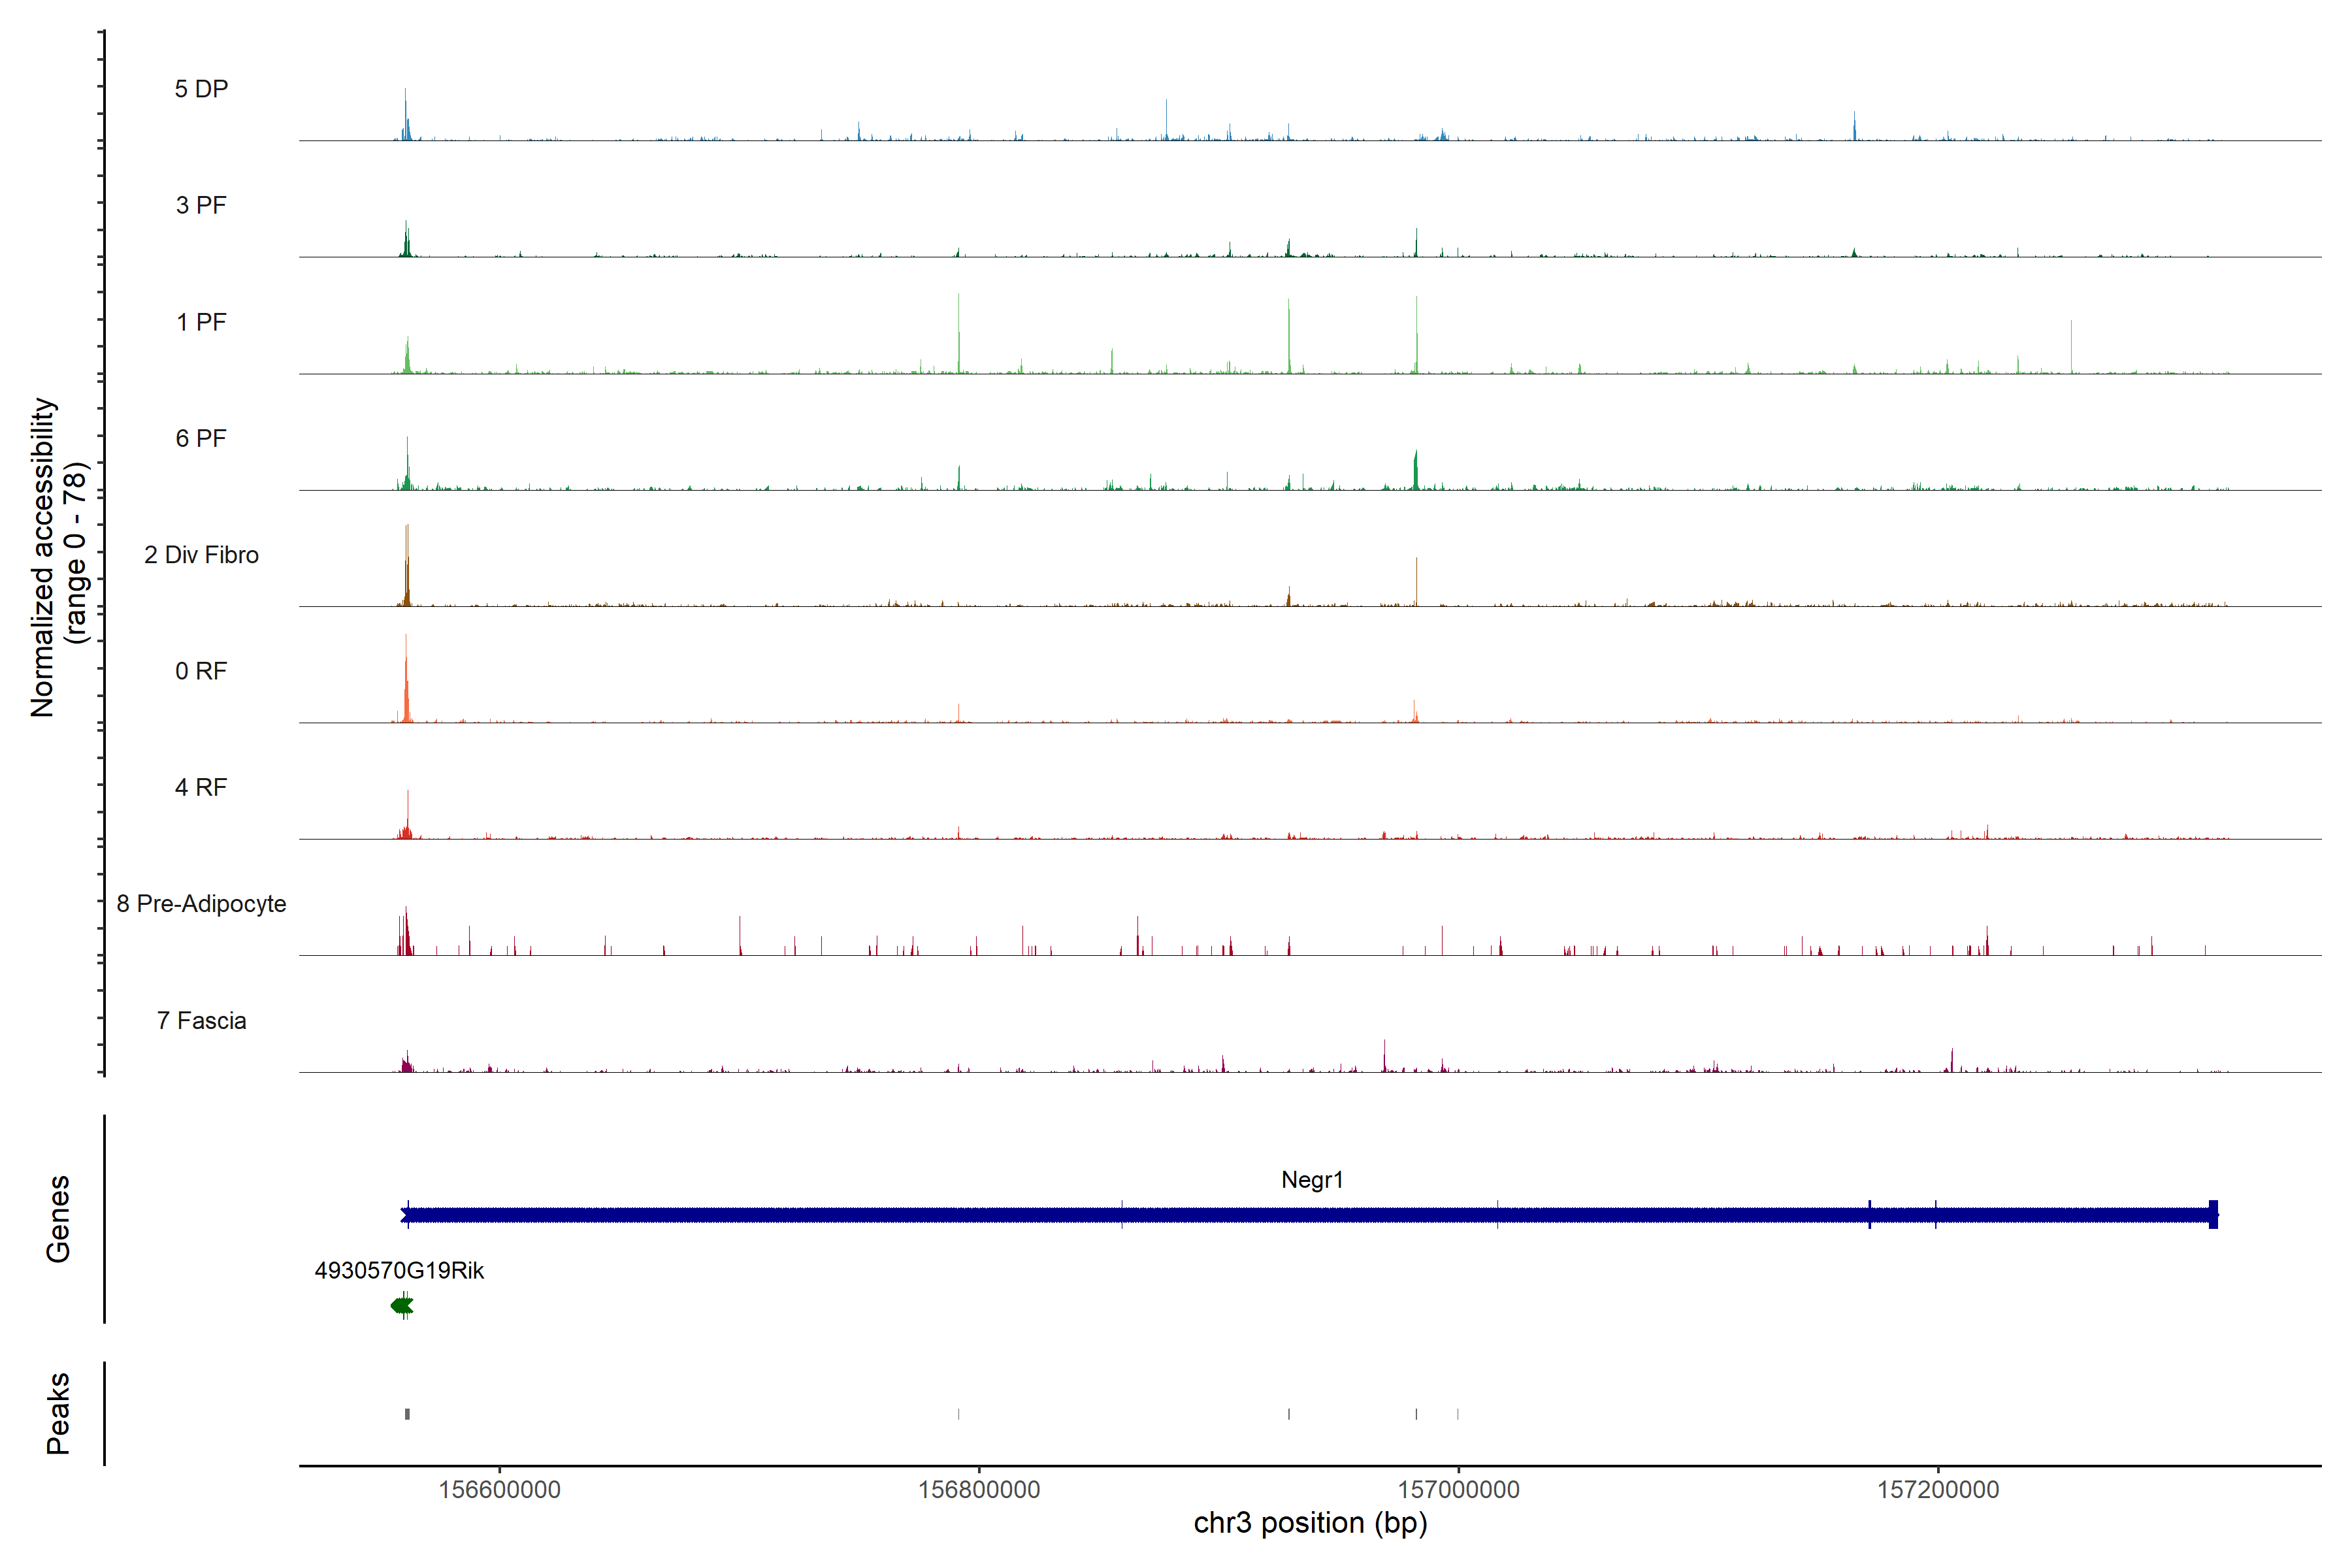
Task: Click the 6 PF track label
Action: [201, 438]
